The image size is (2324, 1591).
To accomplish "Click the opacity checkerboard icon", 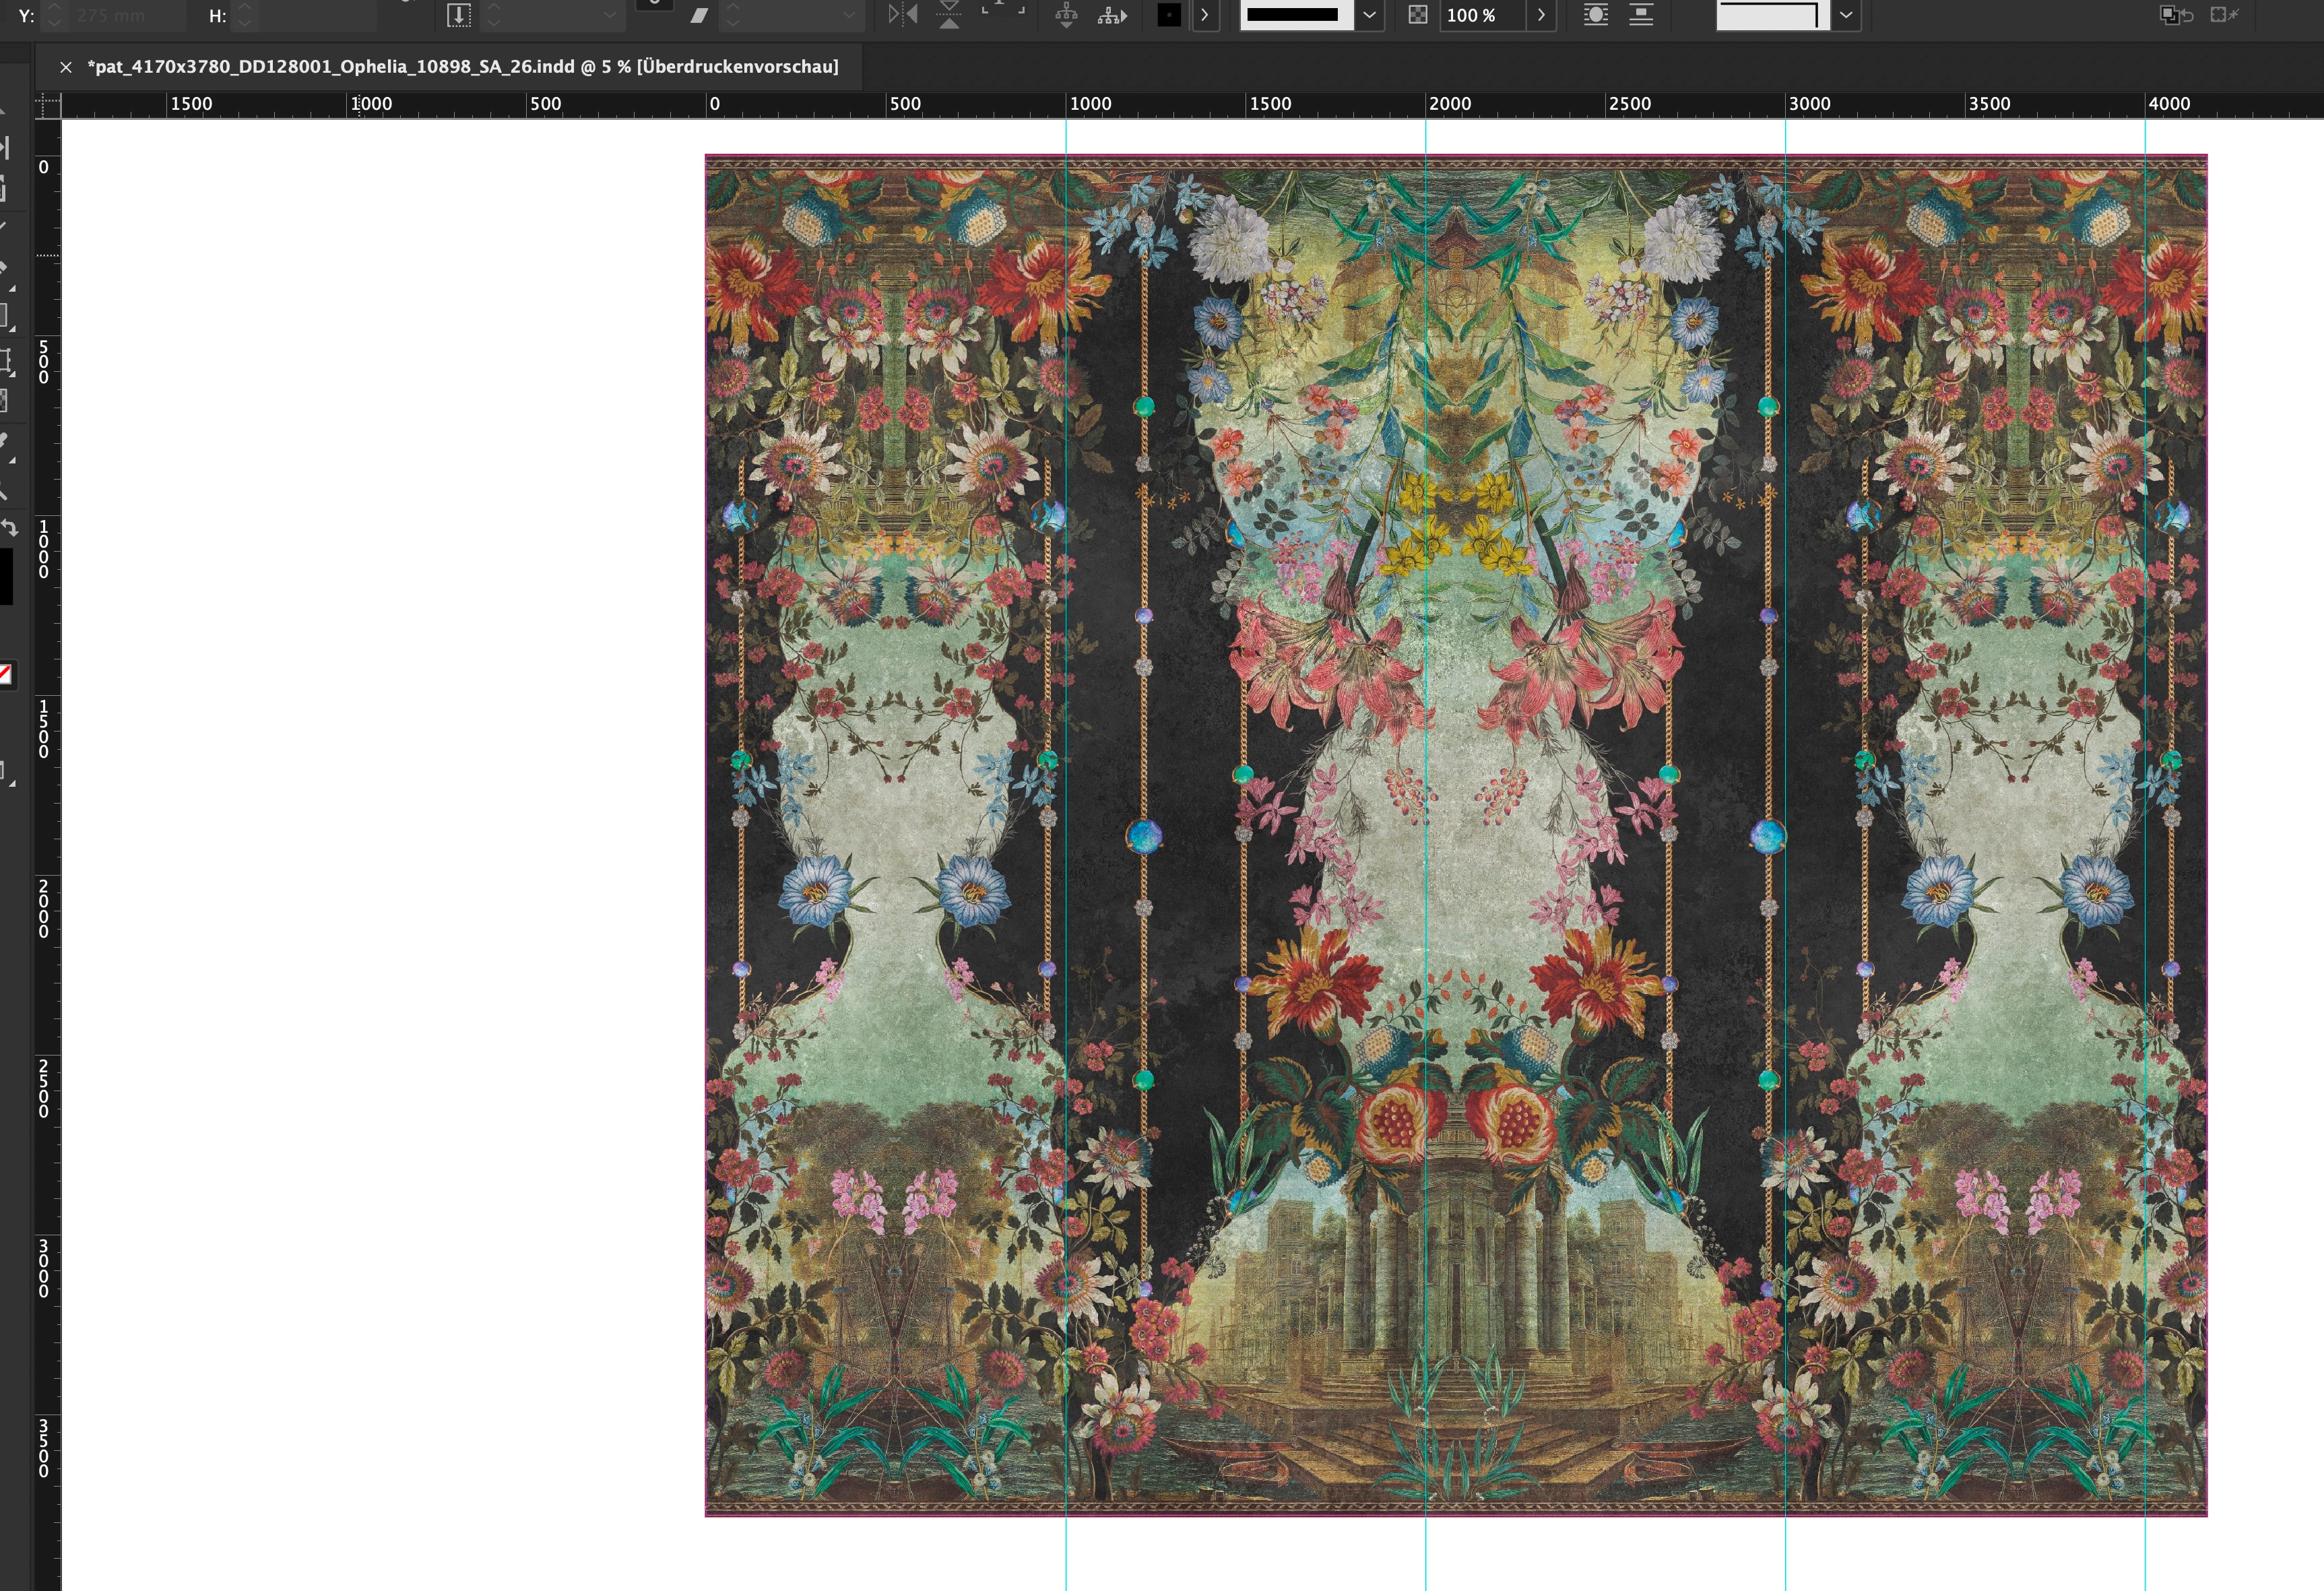I will click(x=1417, y=15).
